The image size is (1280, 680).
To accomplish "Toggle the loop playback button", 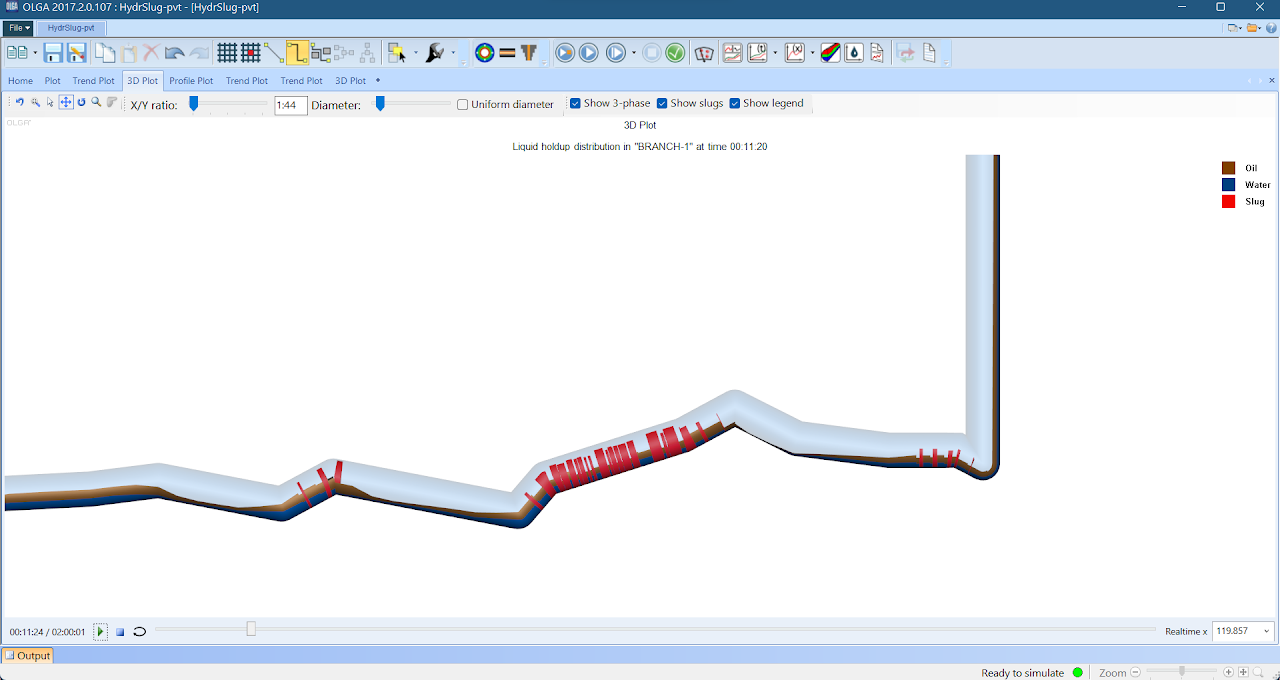I will click(140, 631).
